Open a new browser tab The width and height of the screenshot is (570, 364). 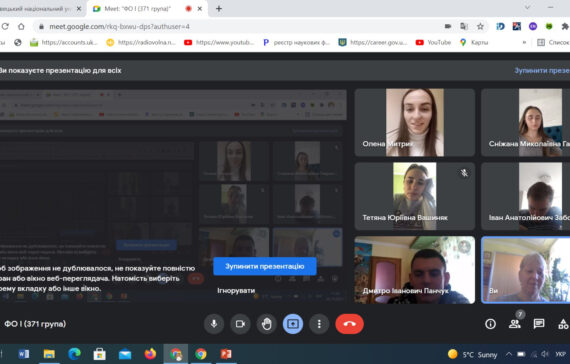coord(219,9)
